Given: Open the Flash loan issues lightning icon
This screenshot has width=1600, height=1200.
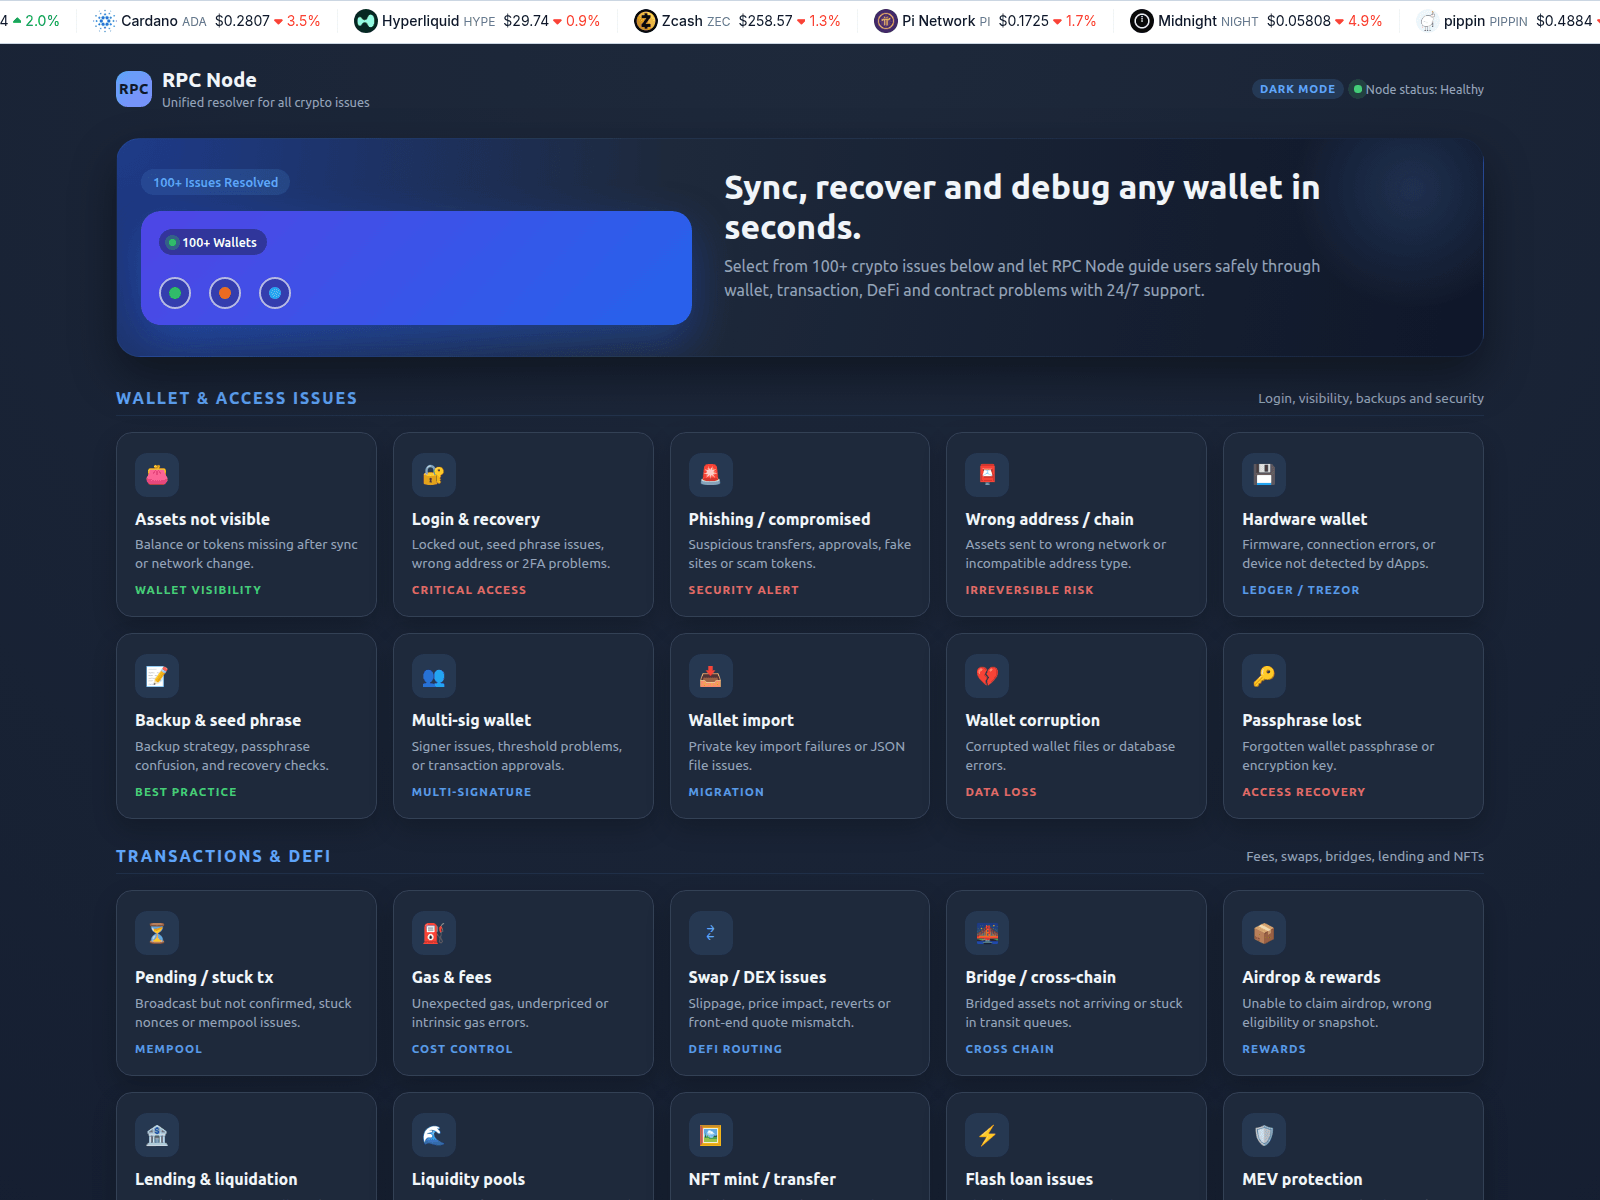Looking at the screenshot, I should [987, 1135].
